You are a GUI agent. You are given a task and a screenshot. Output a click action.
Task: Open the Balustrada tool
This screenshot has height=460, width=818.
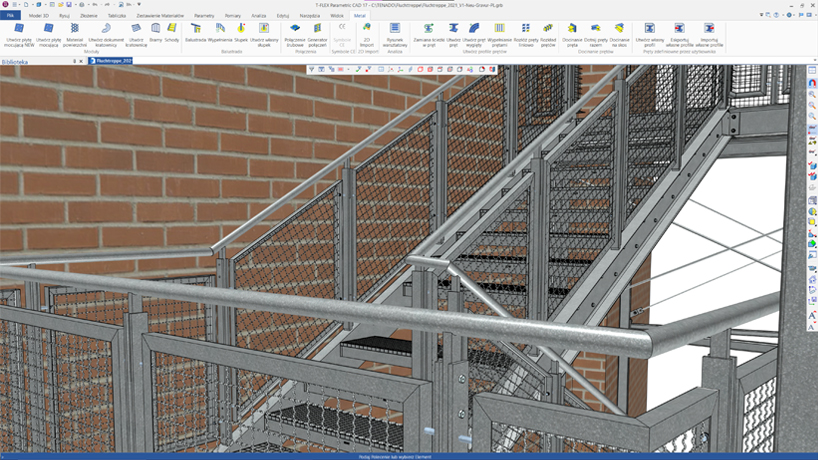(x=196, y=33)
